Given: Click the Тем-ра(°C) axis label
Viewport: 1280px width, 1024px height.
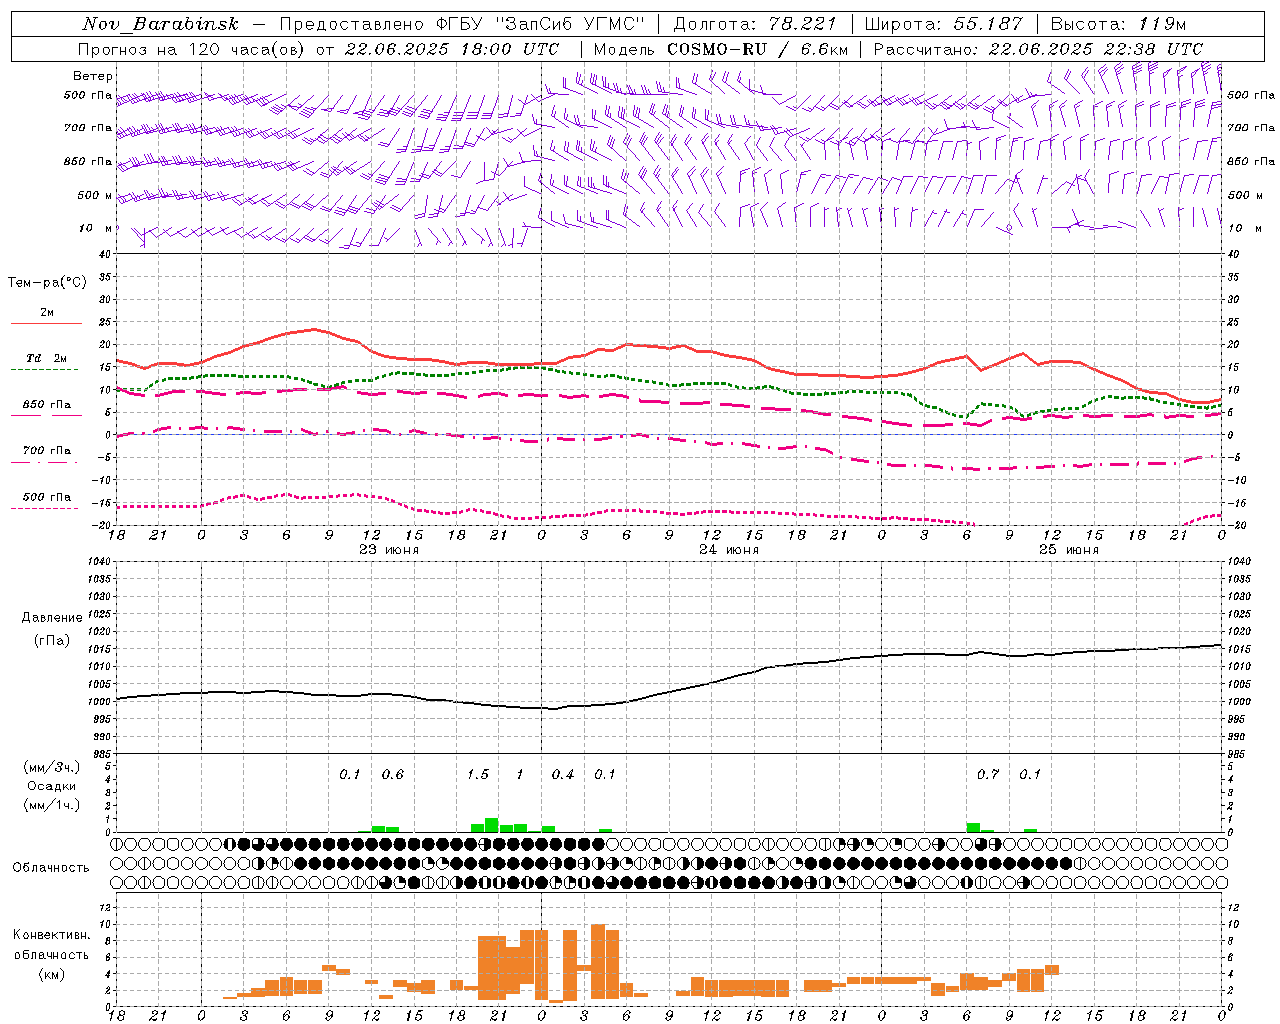Looking at the screenshot, I should pyautogui.click(x=47, y=283).
